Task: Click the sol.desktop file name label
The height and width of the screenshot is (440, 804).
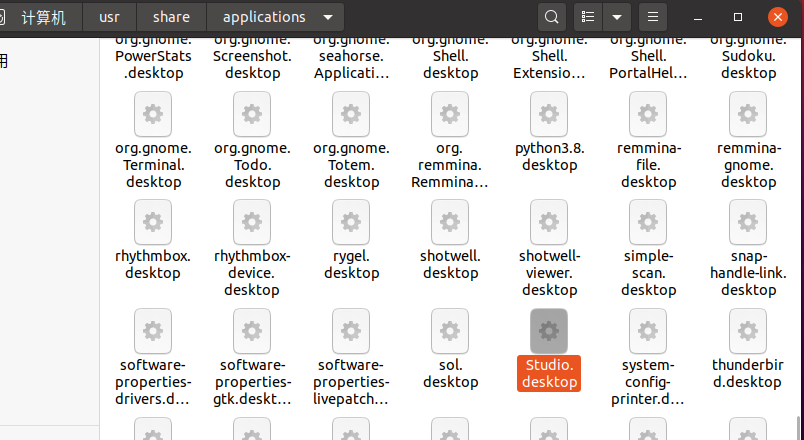Action: coord(450,373)
